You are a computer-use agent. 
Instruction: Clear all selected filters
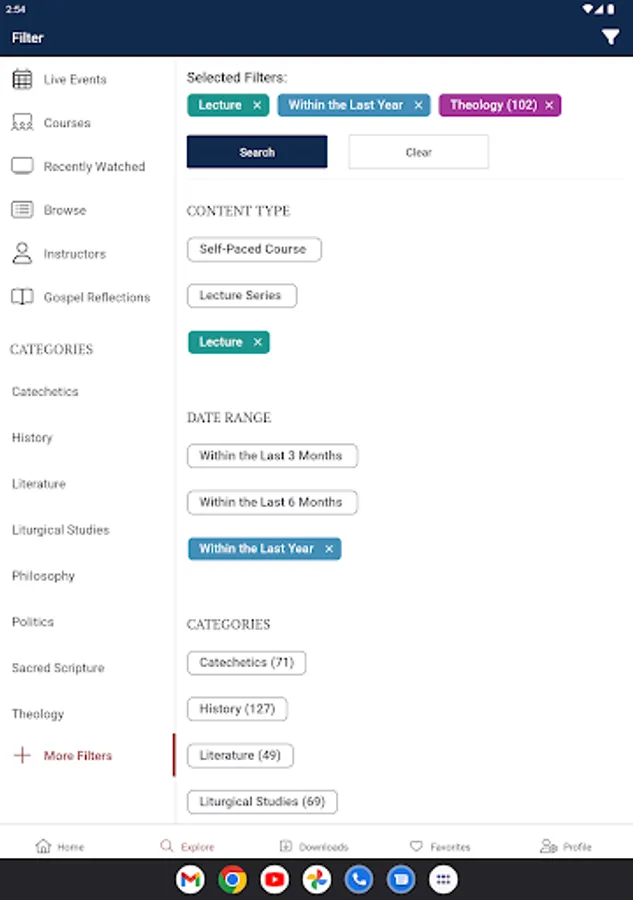point(418,152)
